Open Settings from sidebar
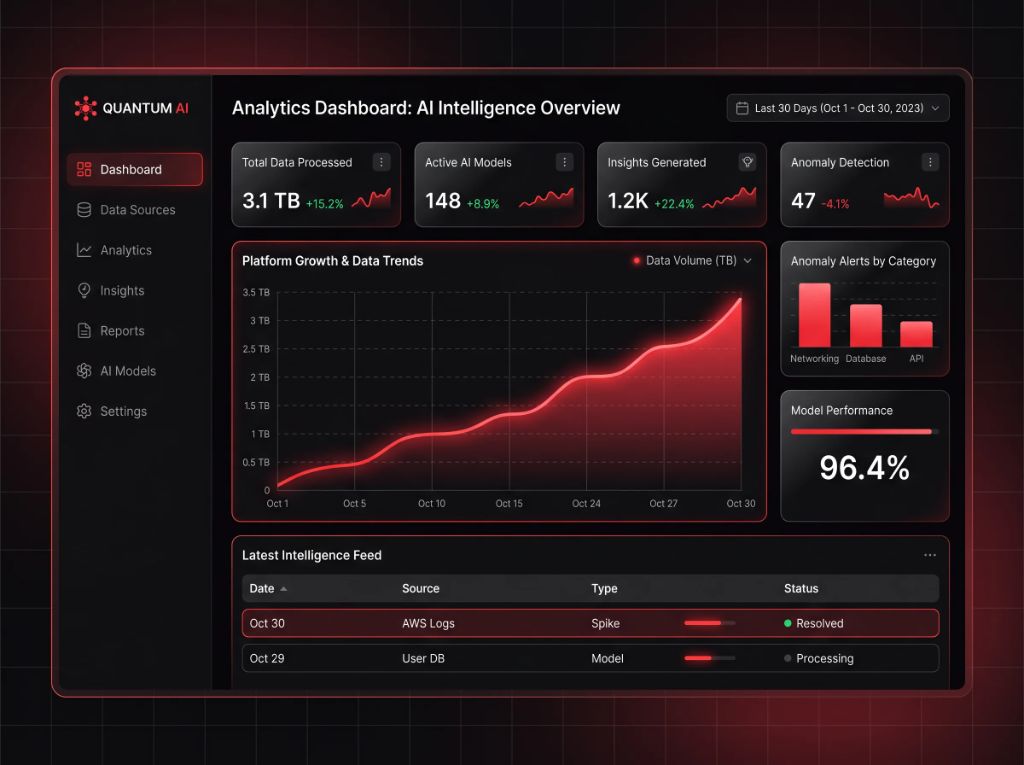This screenshot has height=765, width=1024. 135,412
